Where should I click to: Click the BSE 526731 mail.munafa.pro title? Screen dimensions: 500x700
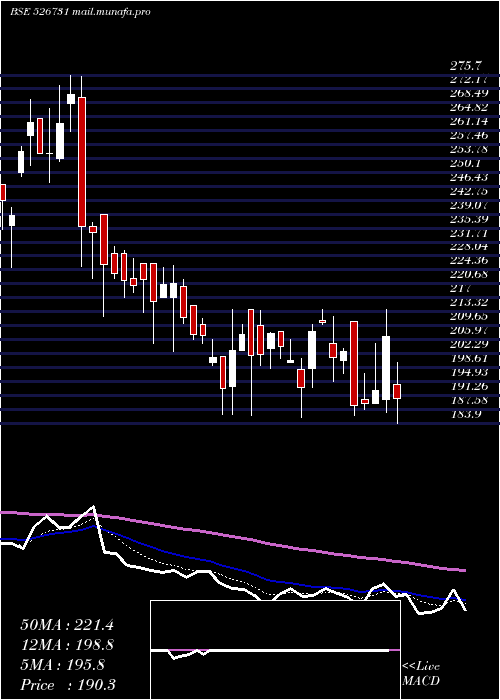click(x=80, y=12)
